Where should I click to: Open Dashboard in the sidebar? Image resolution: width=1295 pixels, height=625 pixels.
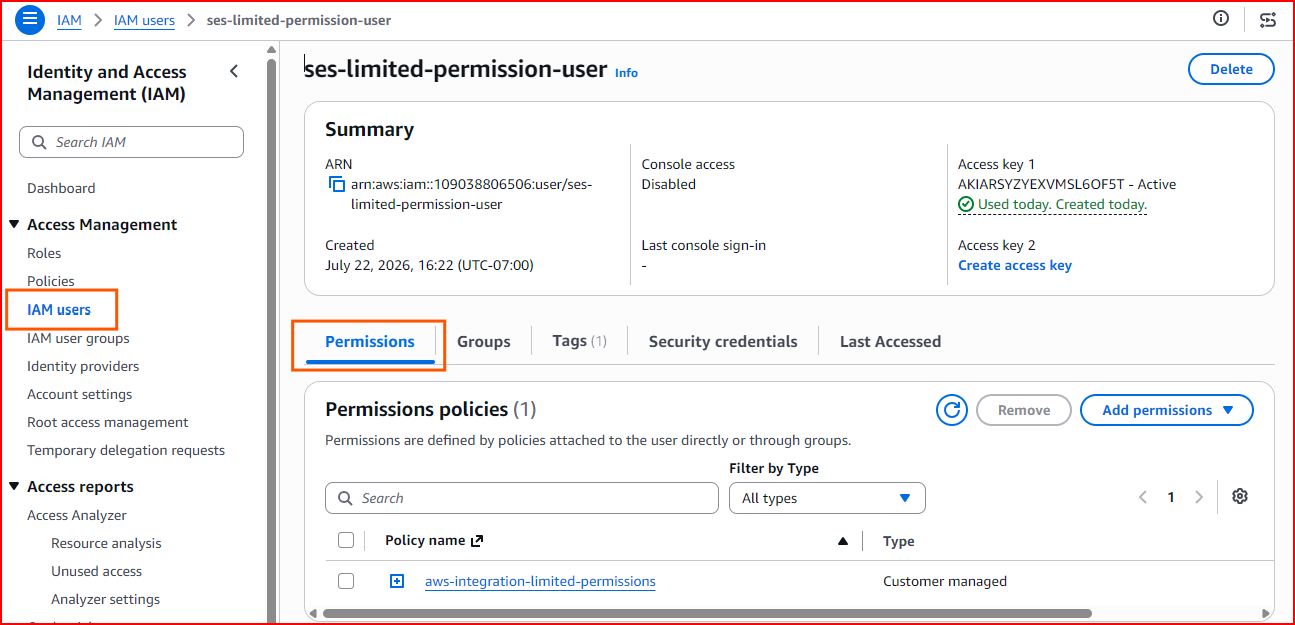(61, 188)
